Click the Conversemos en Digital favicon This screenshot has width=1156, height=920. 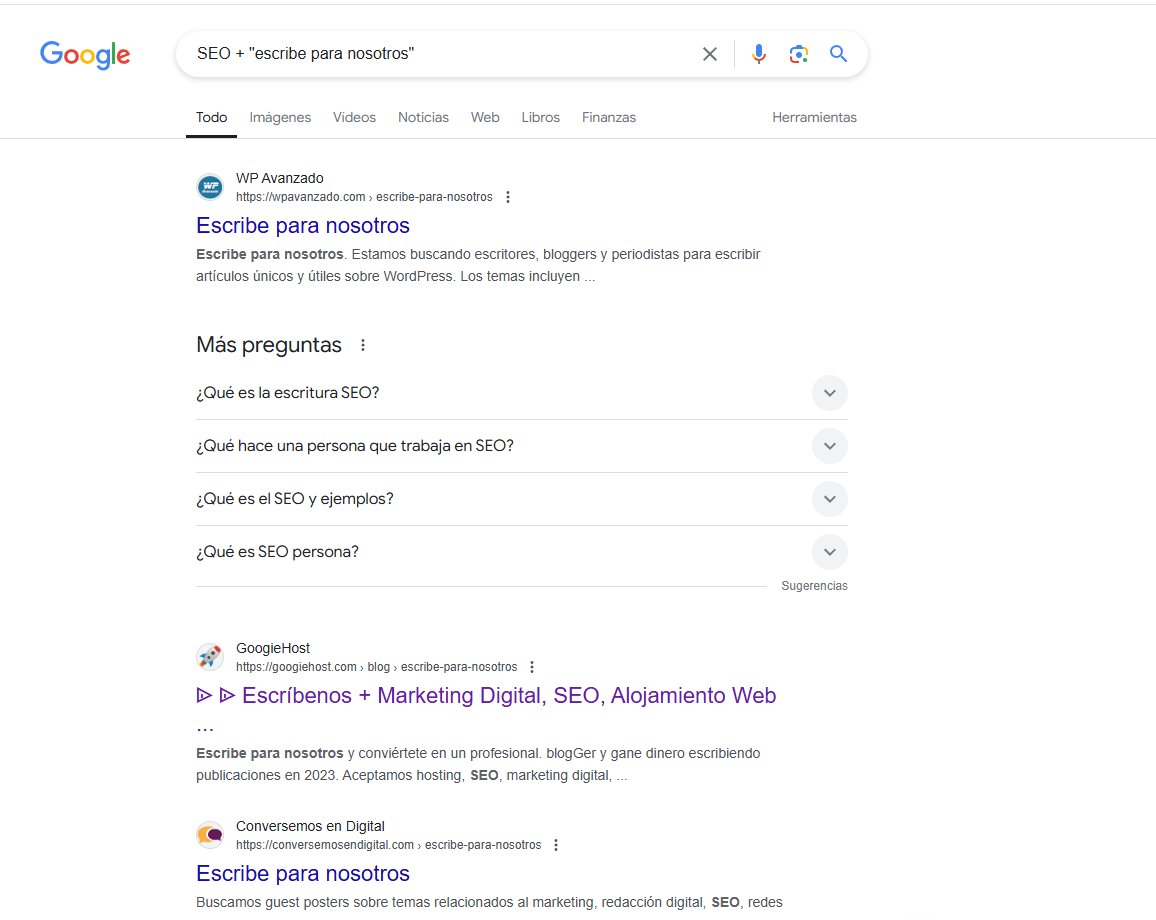[210, 834]
